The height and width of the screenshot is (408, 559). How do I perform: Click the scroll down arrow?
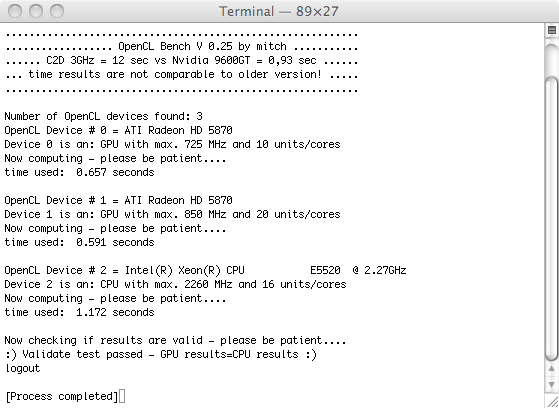click(x=552, y=385)
